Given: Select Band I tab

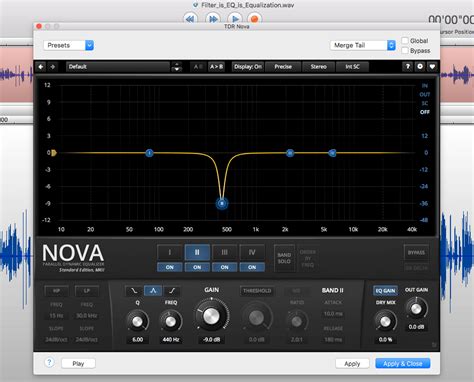Looking at the screenshot, I should pos(170,253).
